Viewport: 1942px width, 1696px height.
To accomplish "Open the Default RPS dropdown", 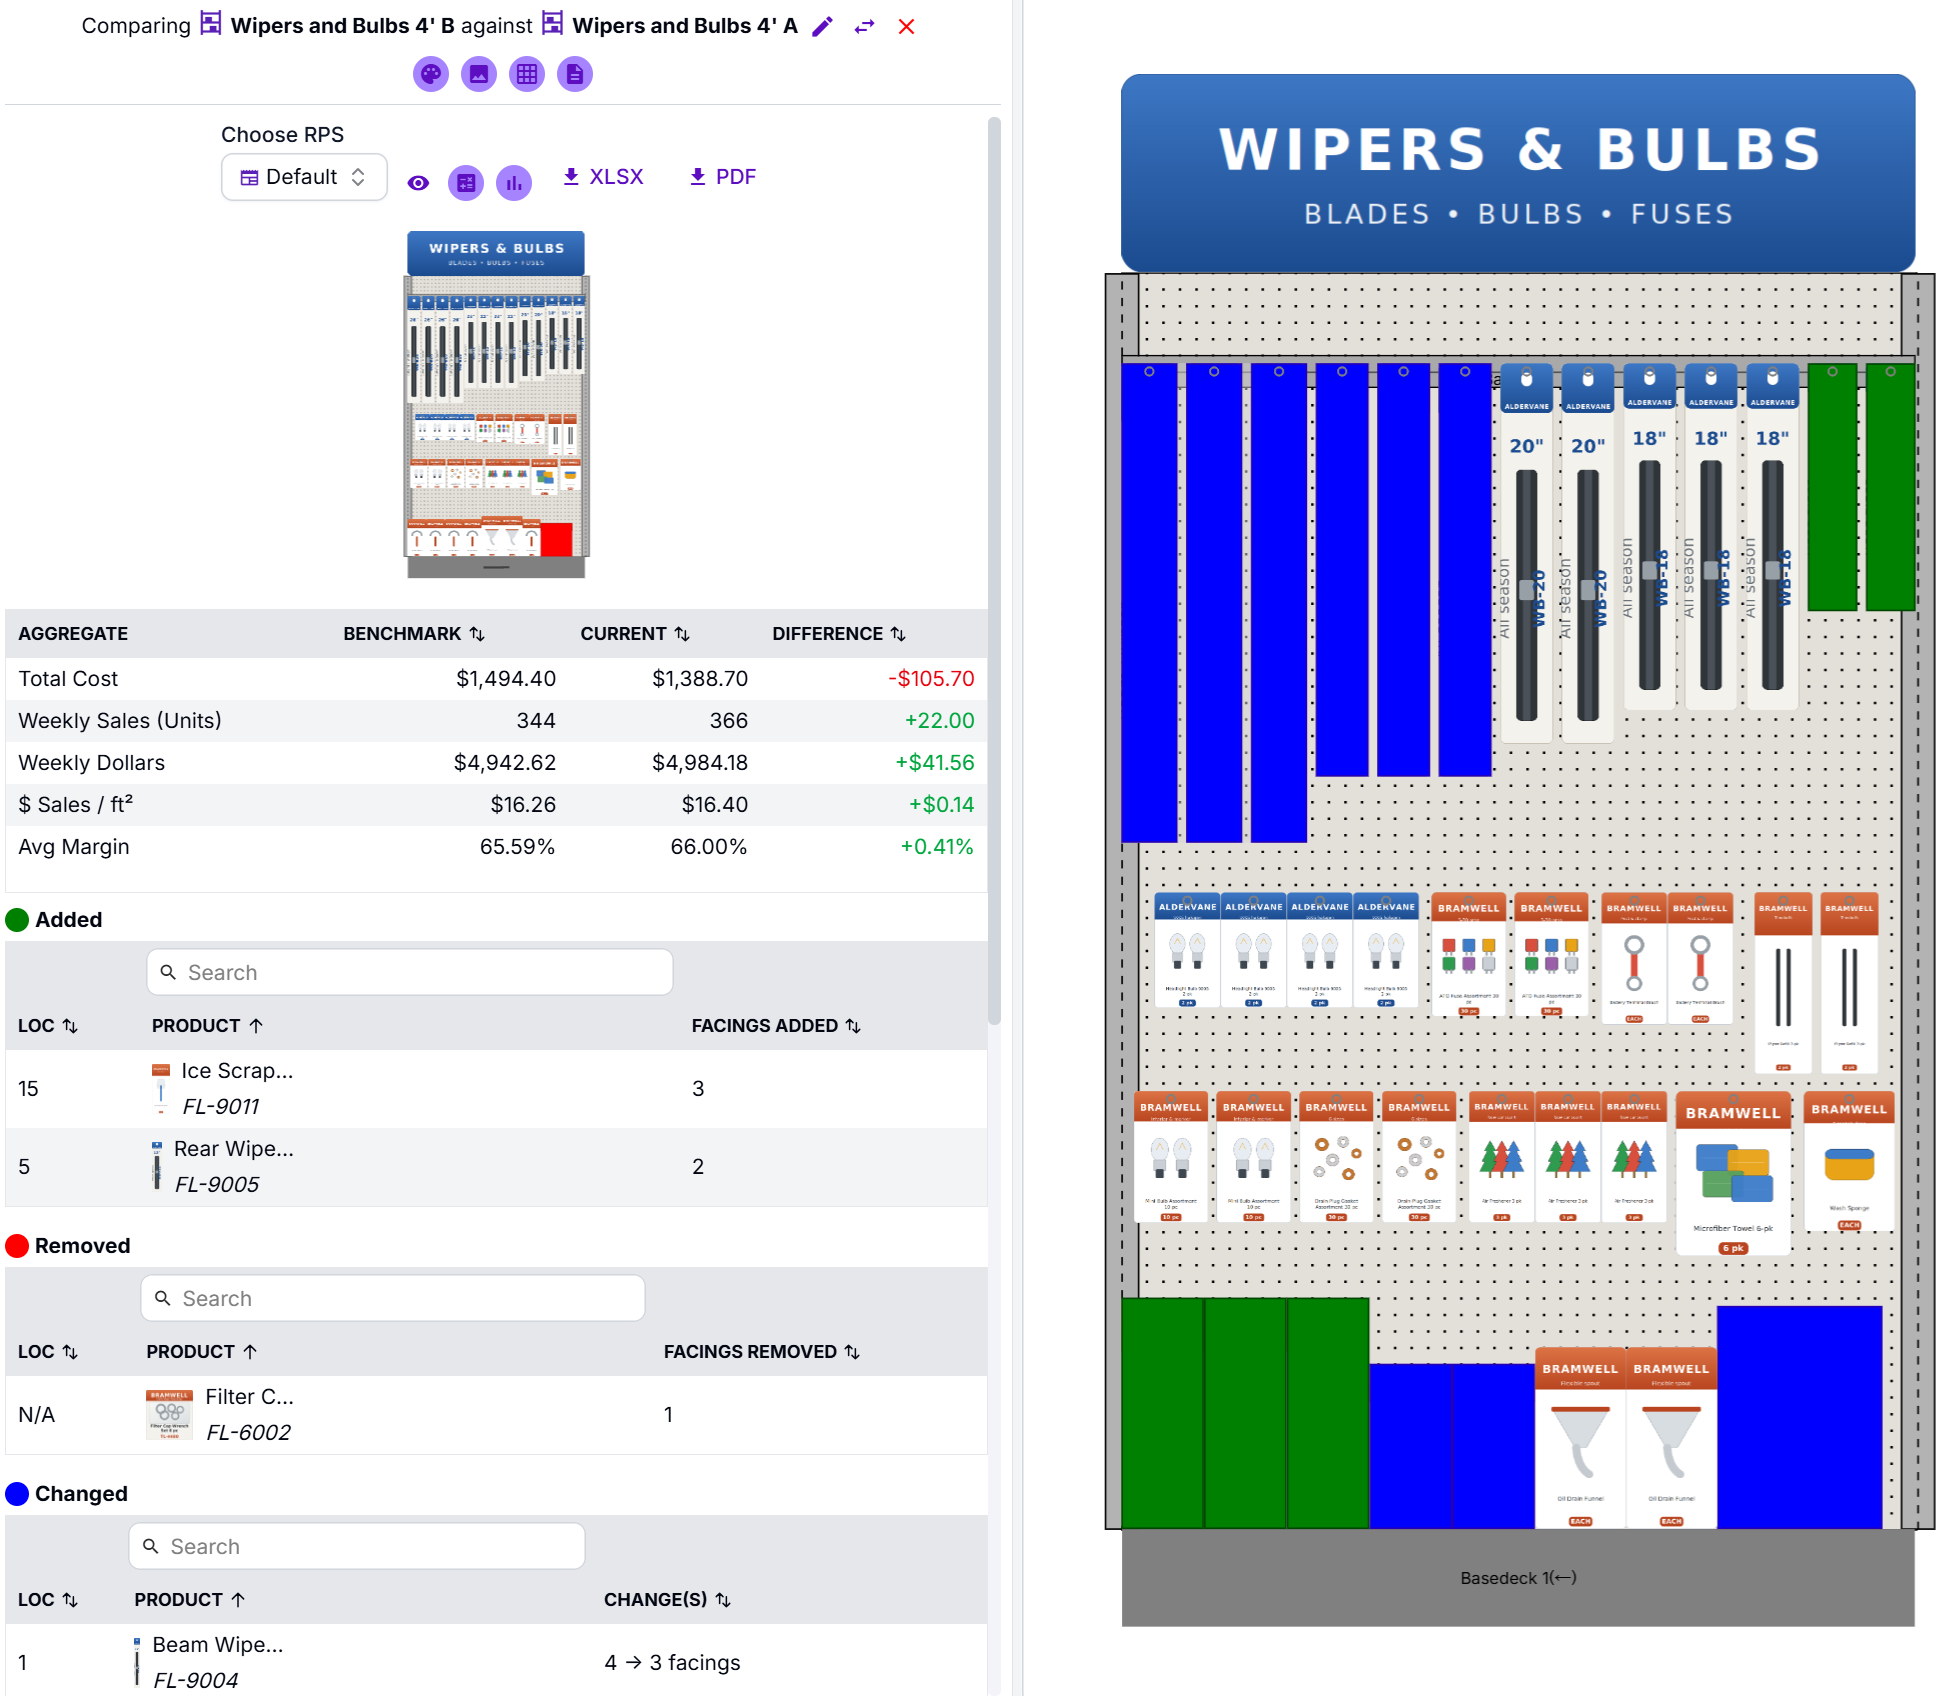I will point(304,177).
